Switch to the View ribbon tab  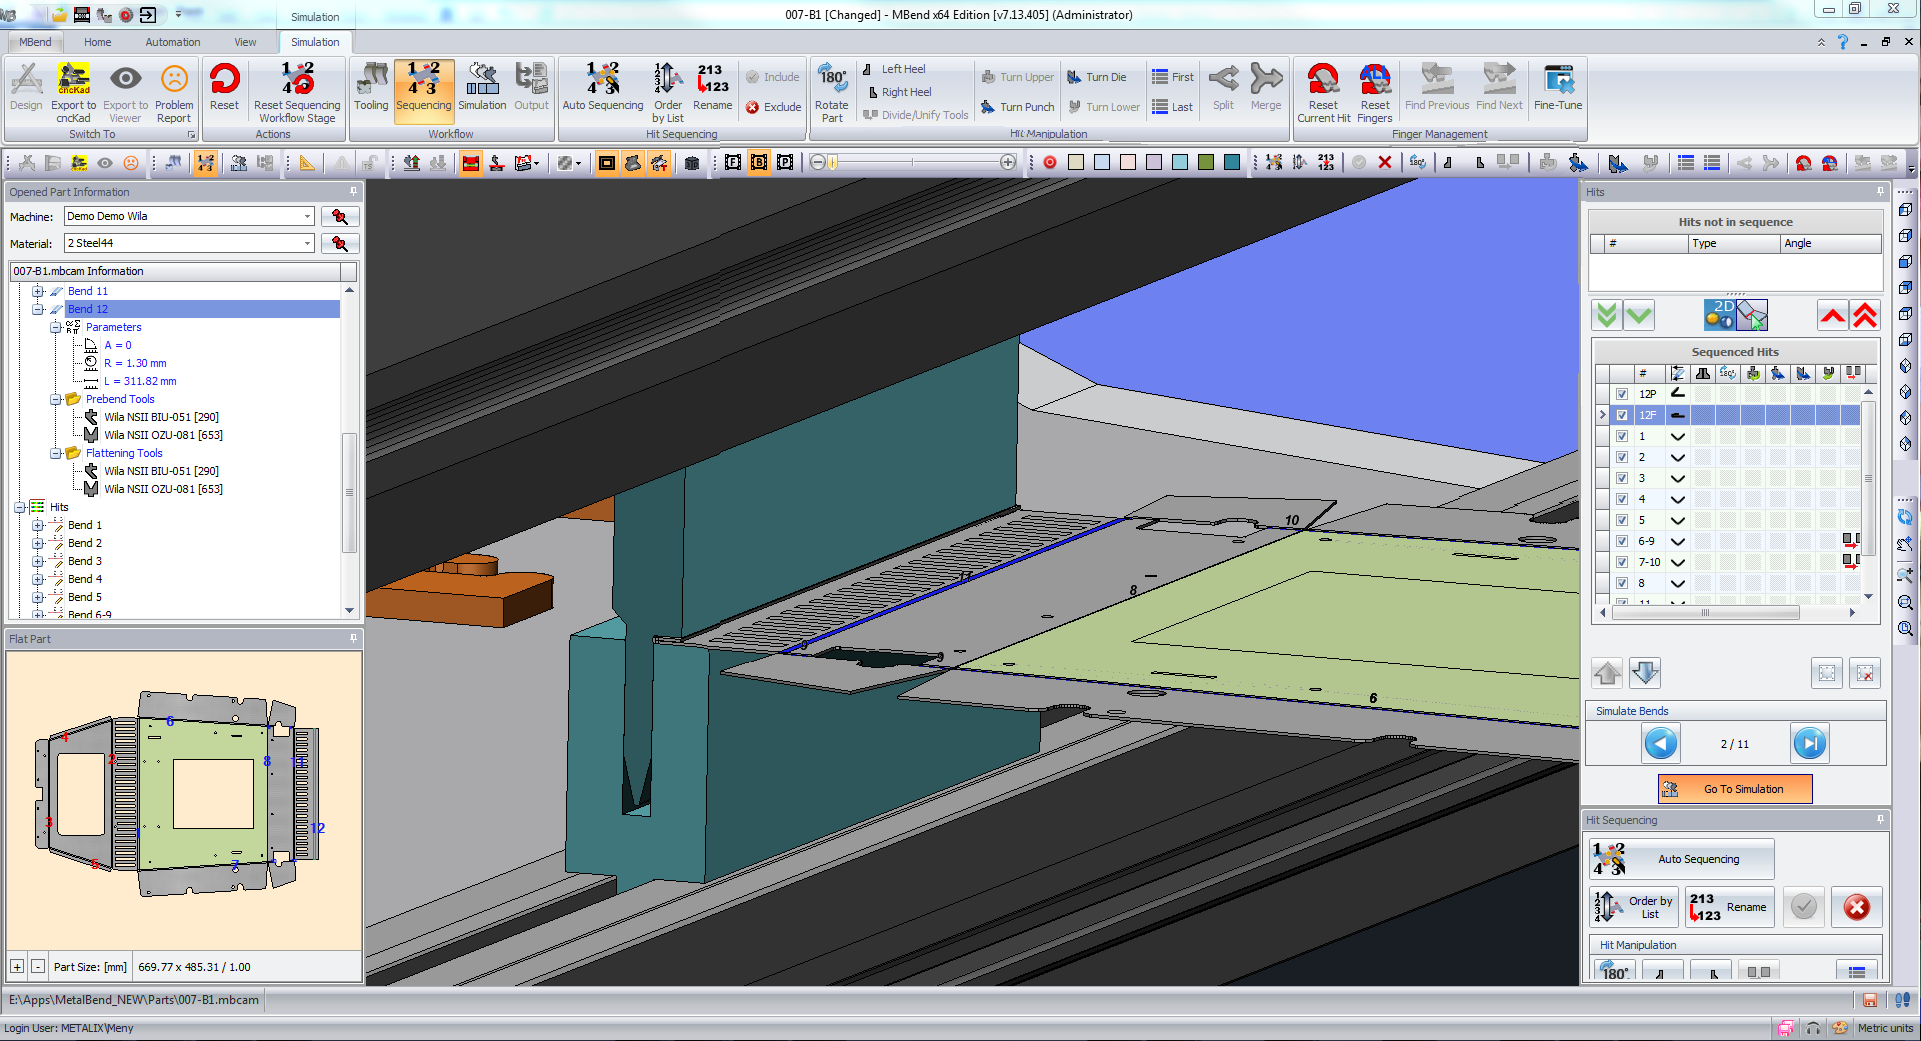(245, 42)
